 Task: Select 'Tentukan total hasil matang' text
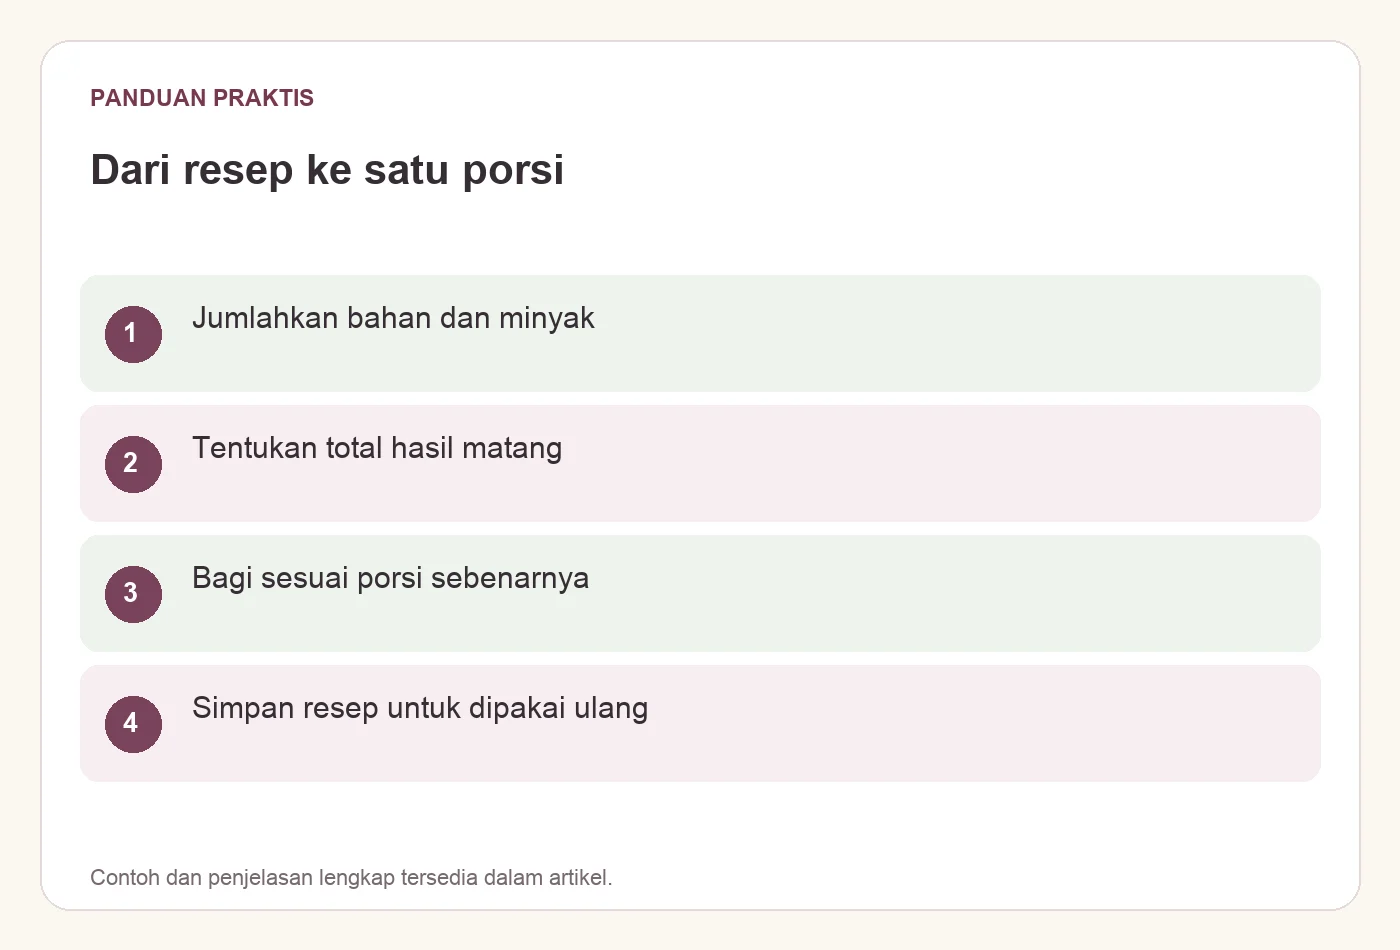[x=377, y=448]
